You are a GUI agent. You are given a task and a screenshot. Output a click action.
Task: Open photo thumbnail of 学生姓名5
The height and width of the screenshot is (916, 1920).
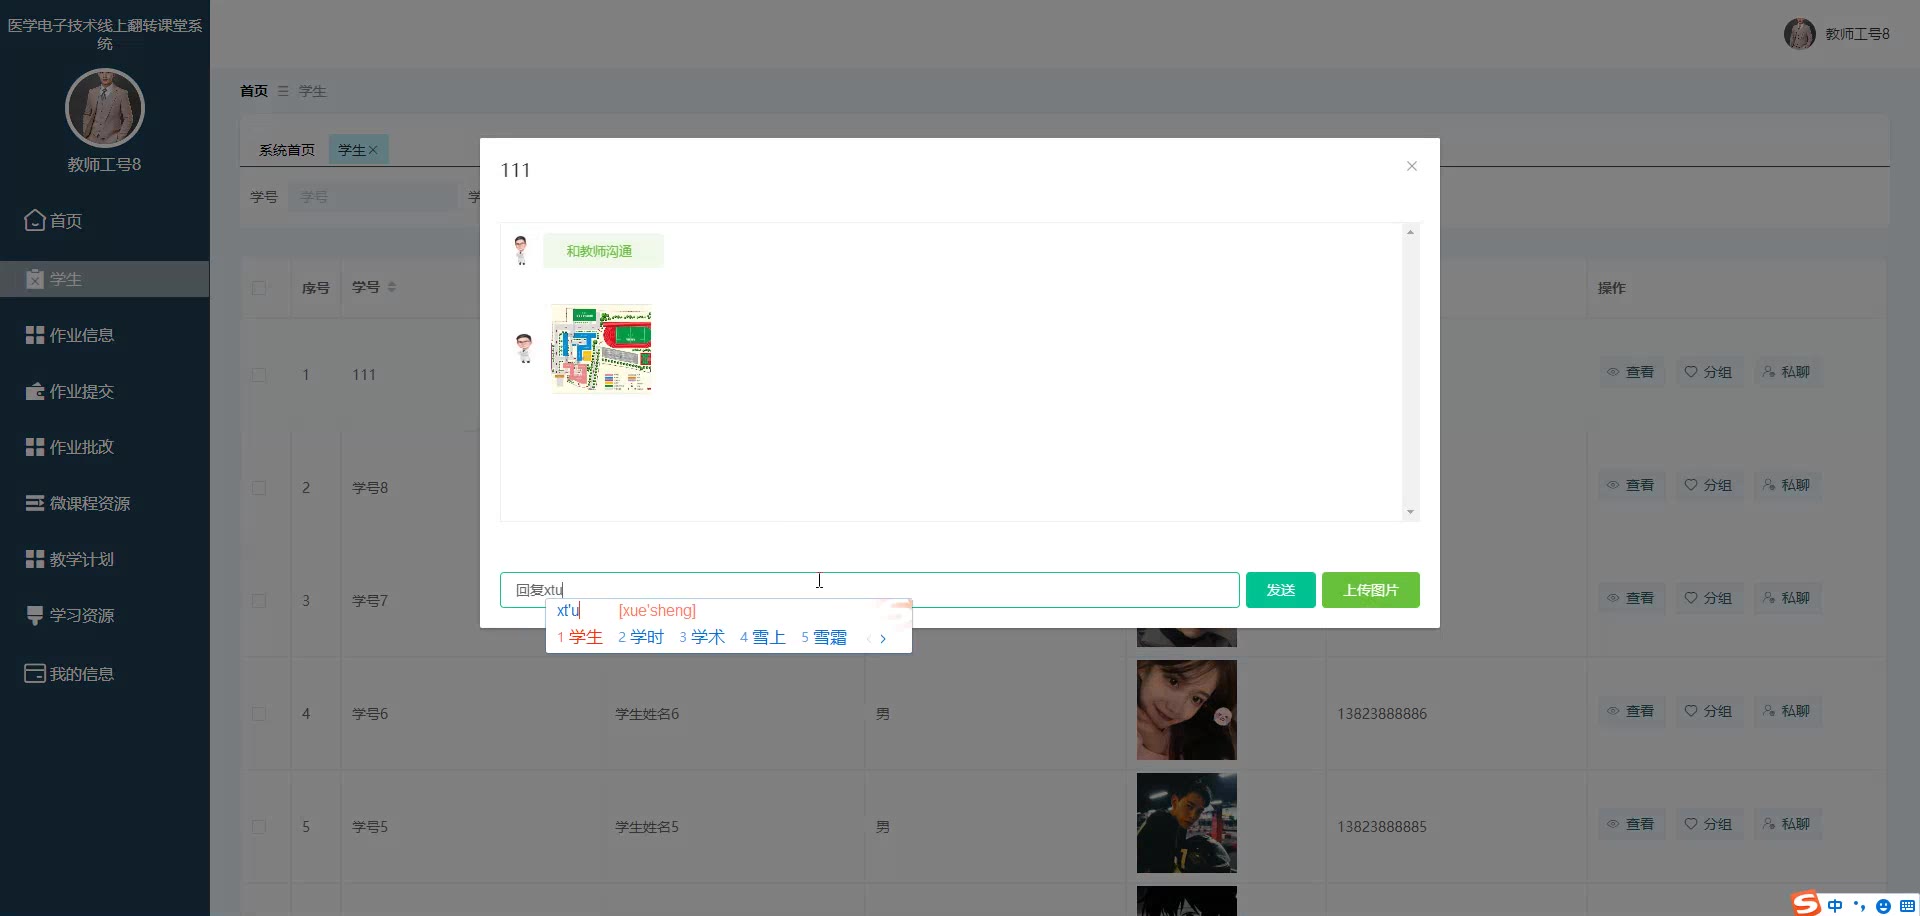[1187, 823]
